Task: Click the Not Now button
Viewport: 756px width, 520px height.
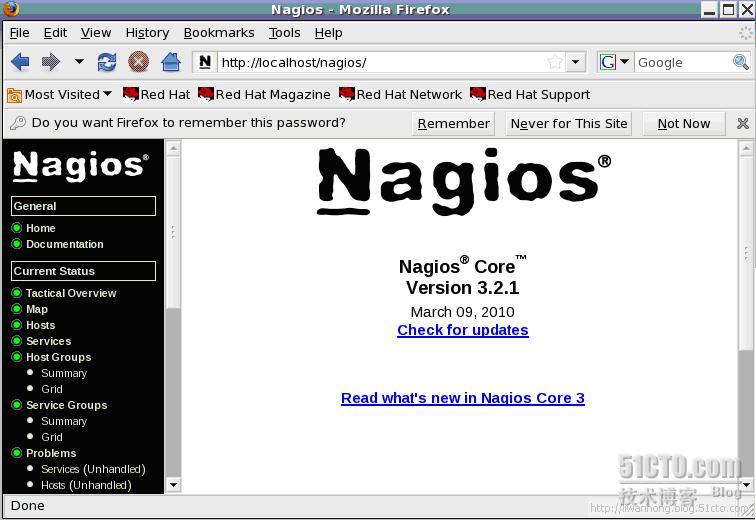Action: pyautogui.click(x=684, y=124)
